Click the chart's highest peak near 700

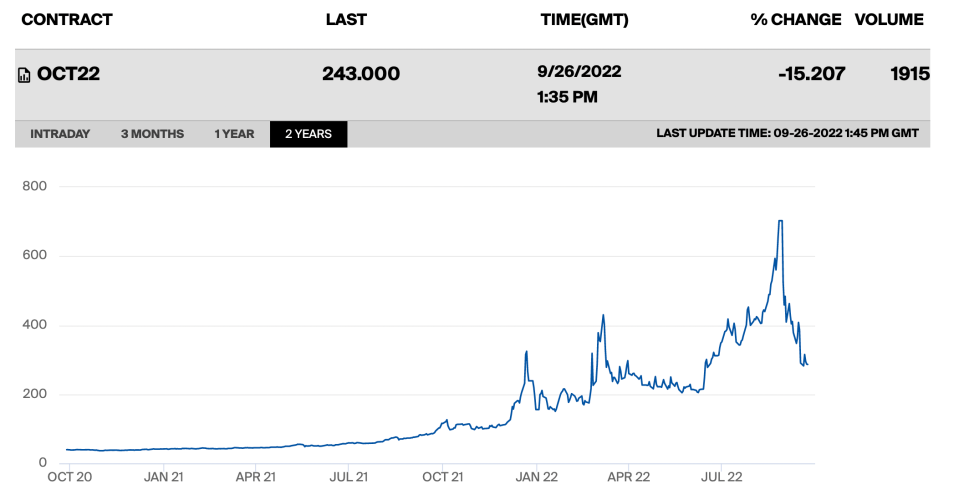[x=780, y=221]
